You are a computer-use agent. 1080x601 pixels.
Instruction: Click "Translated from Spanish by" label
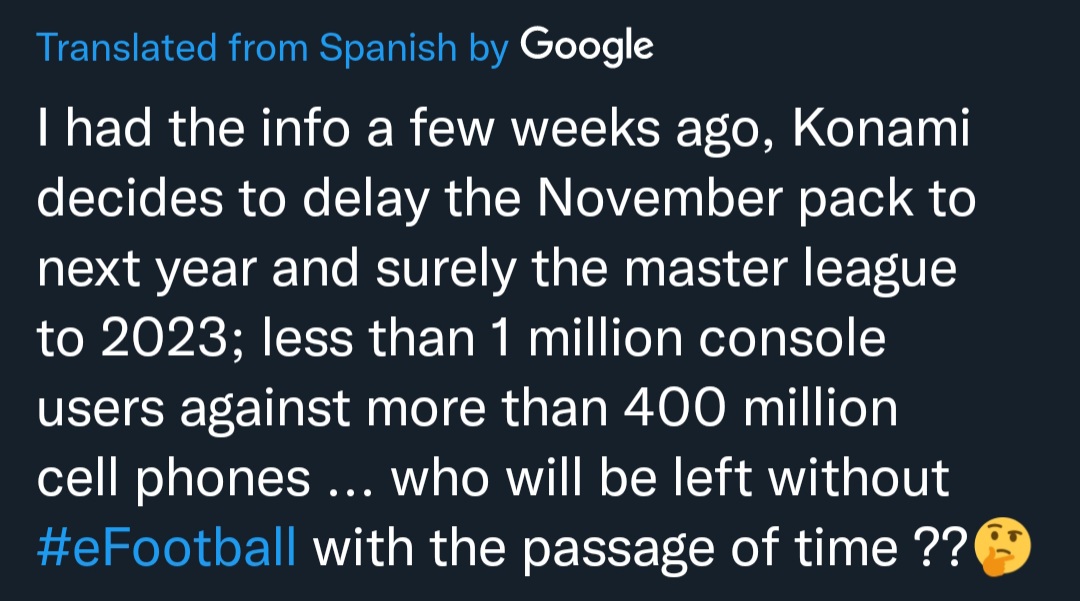[272, 47]
